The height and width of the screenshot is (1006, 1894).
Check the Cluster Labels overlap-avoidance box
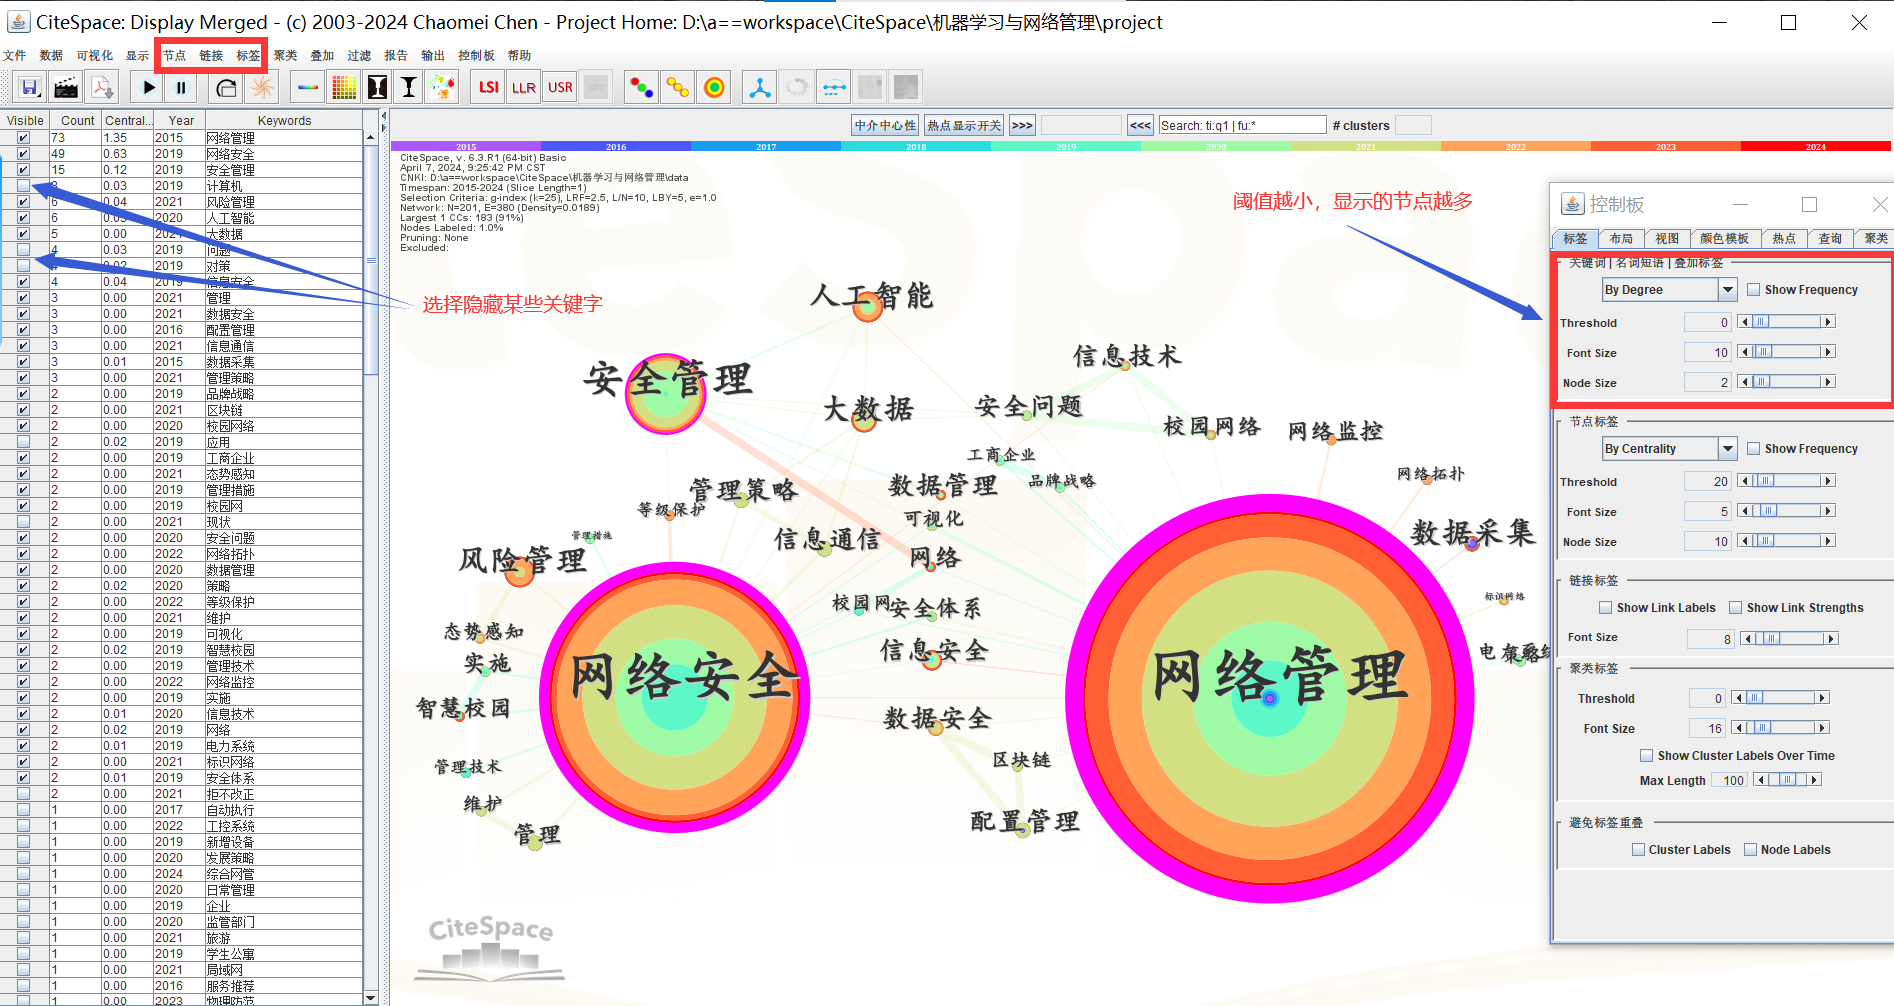(x=1638, y=850)
